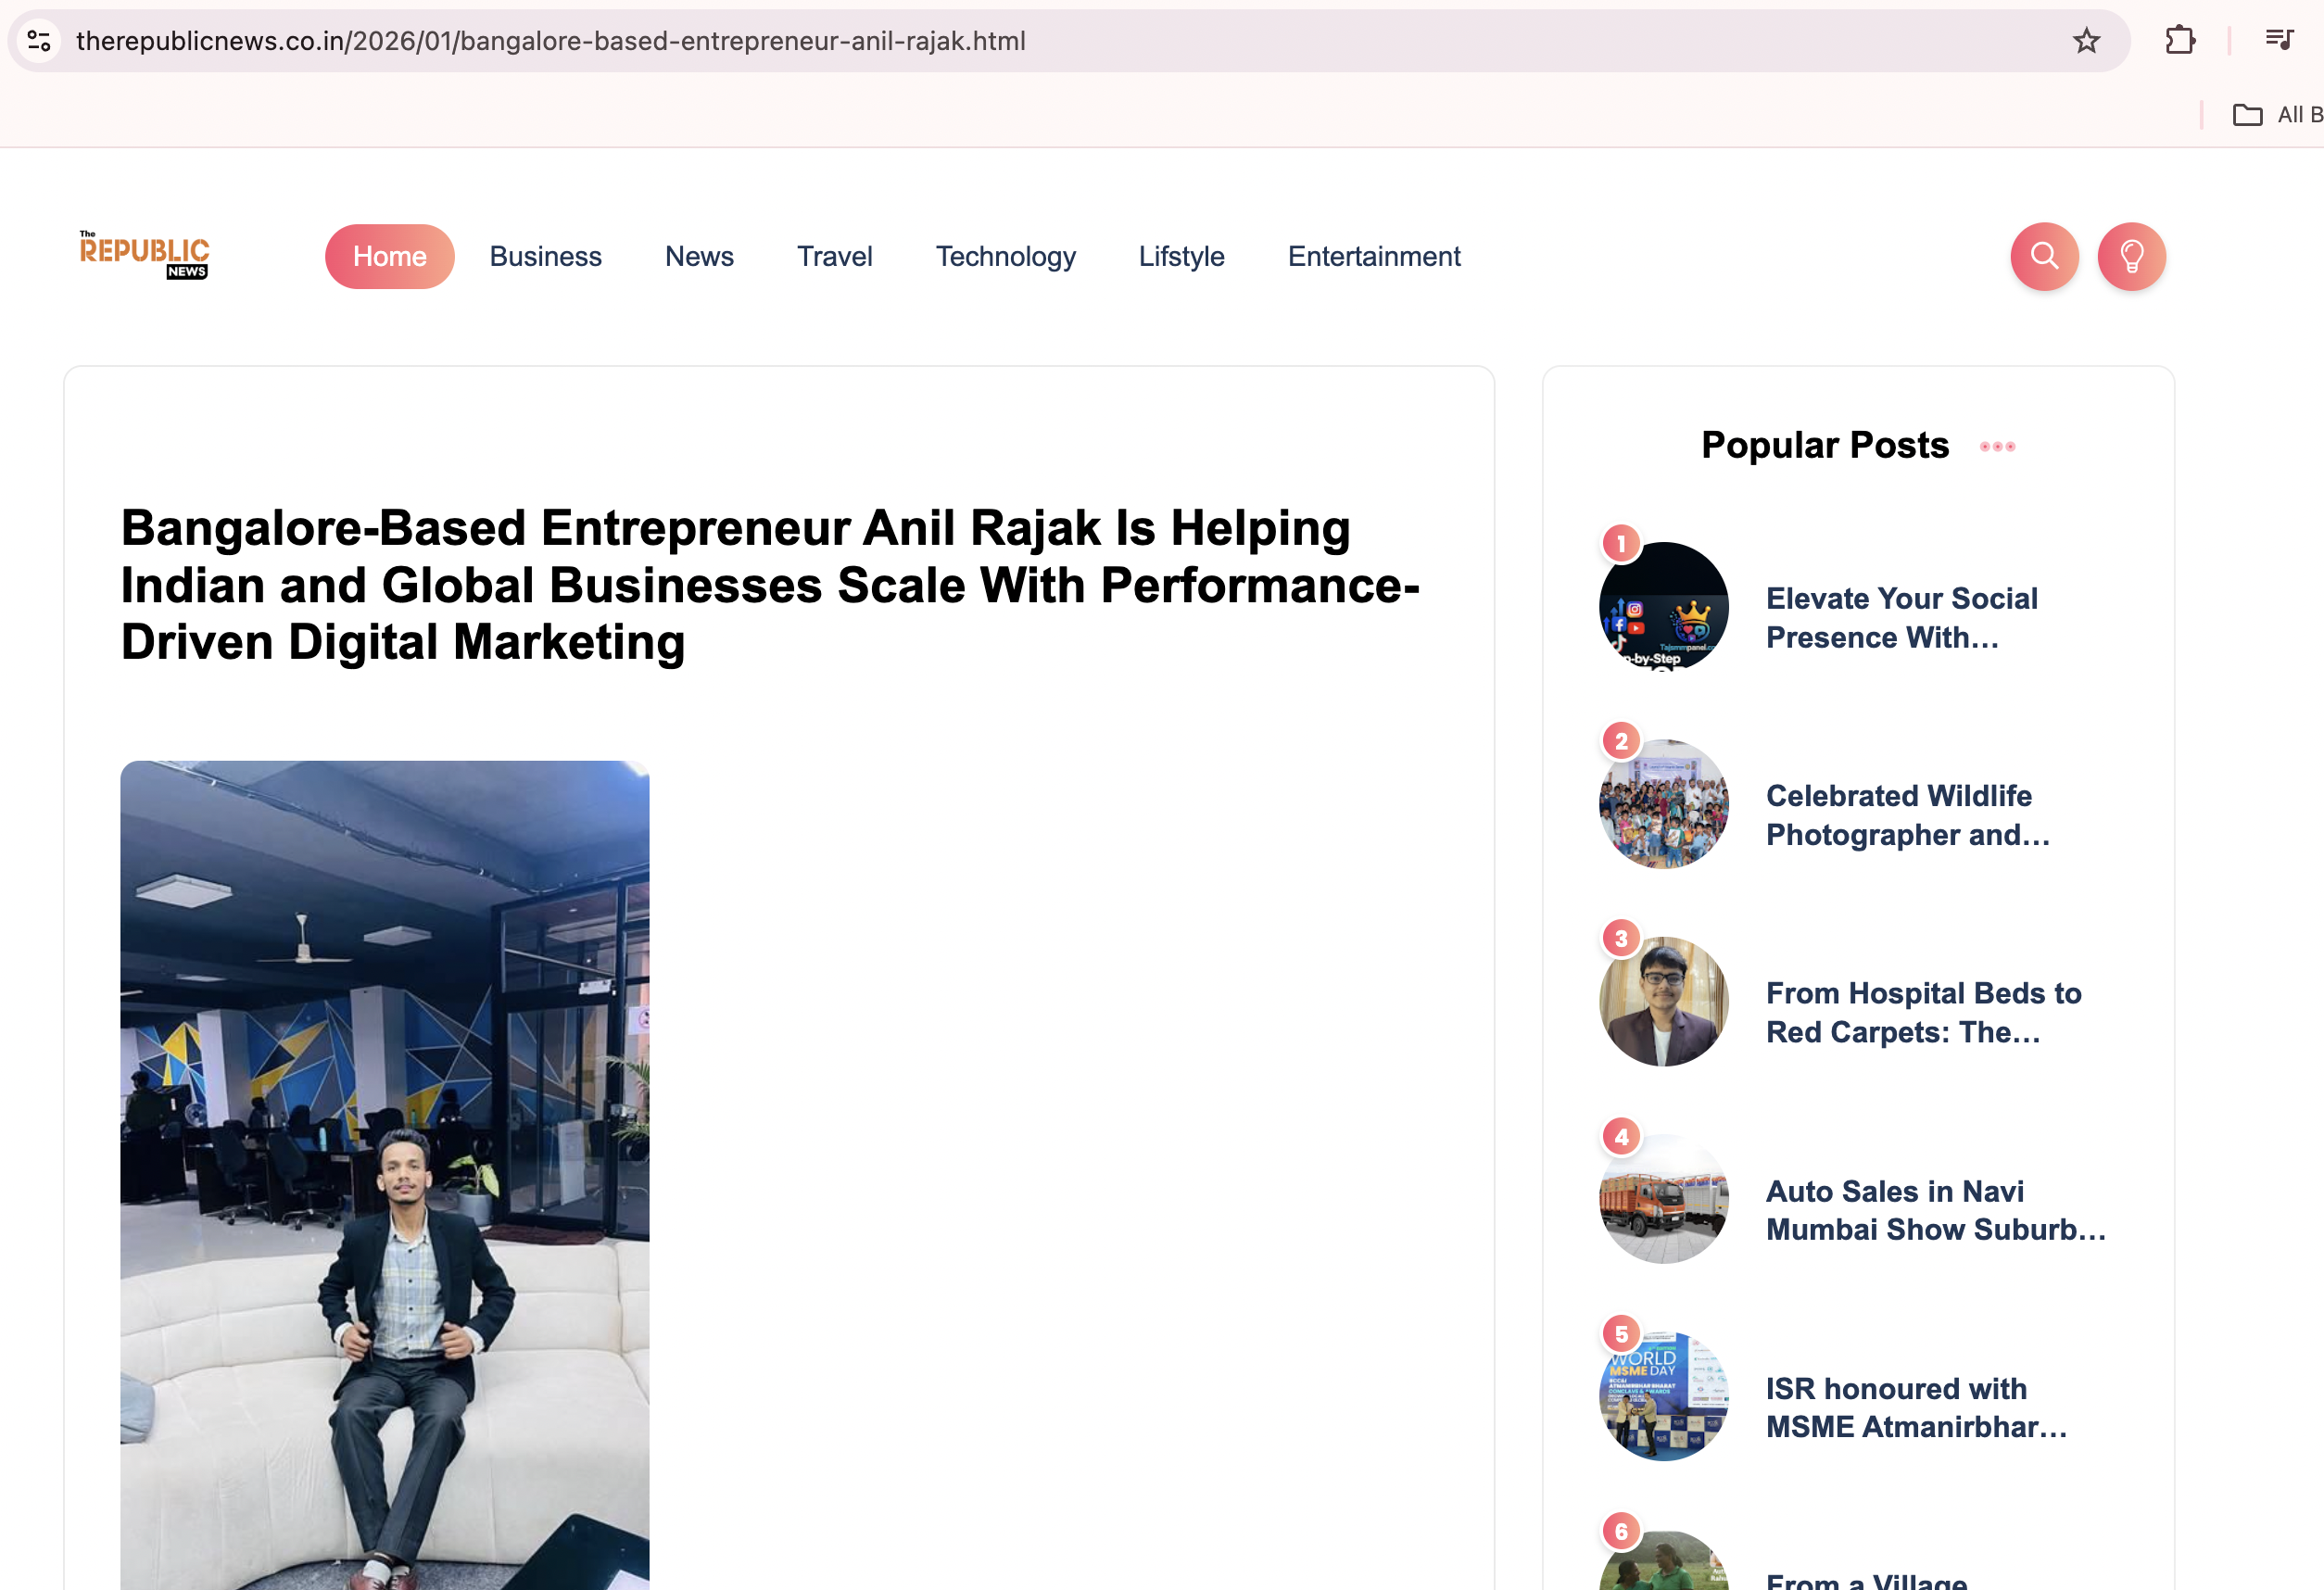Open the Business menu section
The image size is (2324, 1590).
click(545, 257)
